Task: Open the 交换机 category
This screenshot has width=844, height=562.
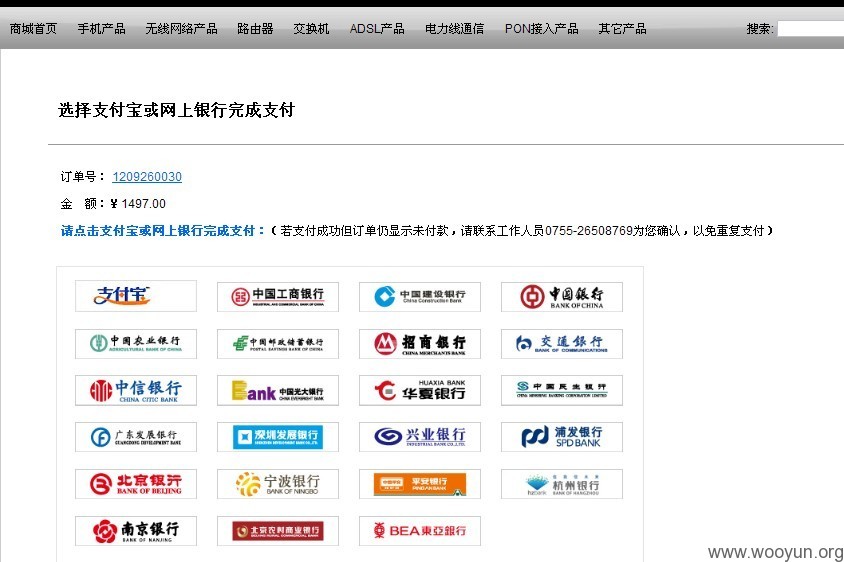Action: point(311,29)
